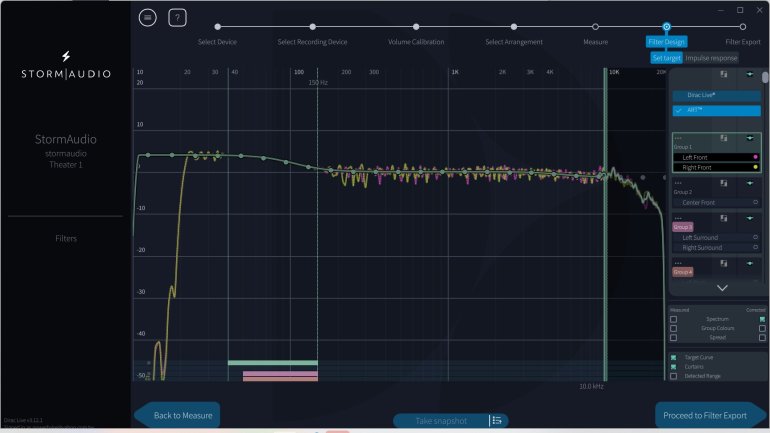The image size is (770, 433).
Task: Enable the Corrected Group Colours checkbox
Action: tap(762, 328)
